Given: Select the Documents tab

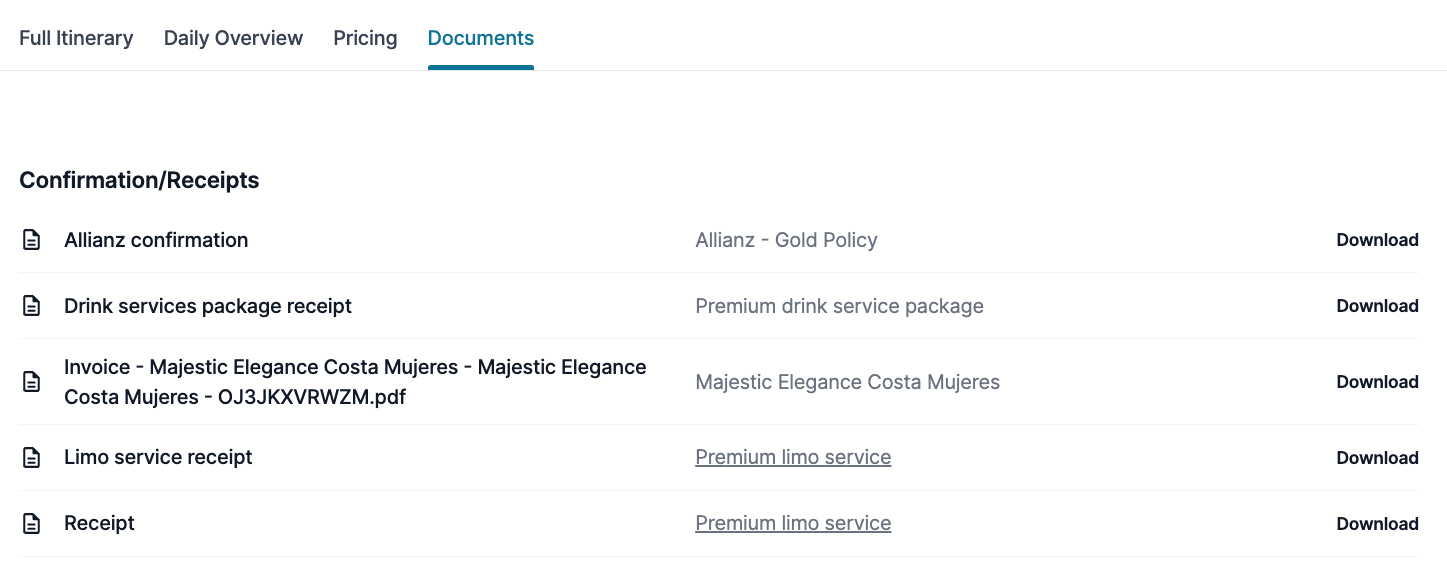Looking at the screenshot, I should point(480,38).
